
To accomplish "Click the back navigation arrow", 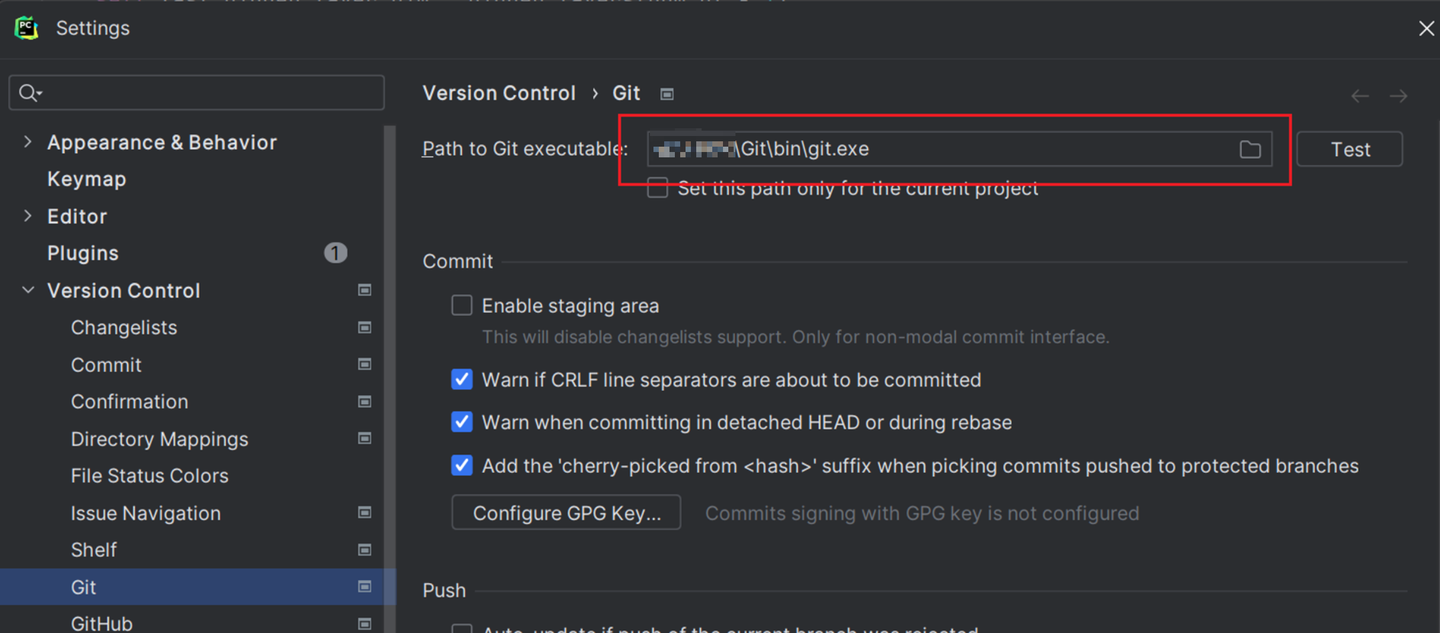I will [1360, 96].
